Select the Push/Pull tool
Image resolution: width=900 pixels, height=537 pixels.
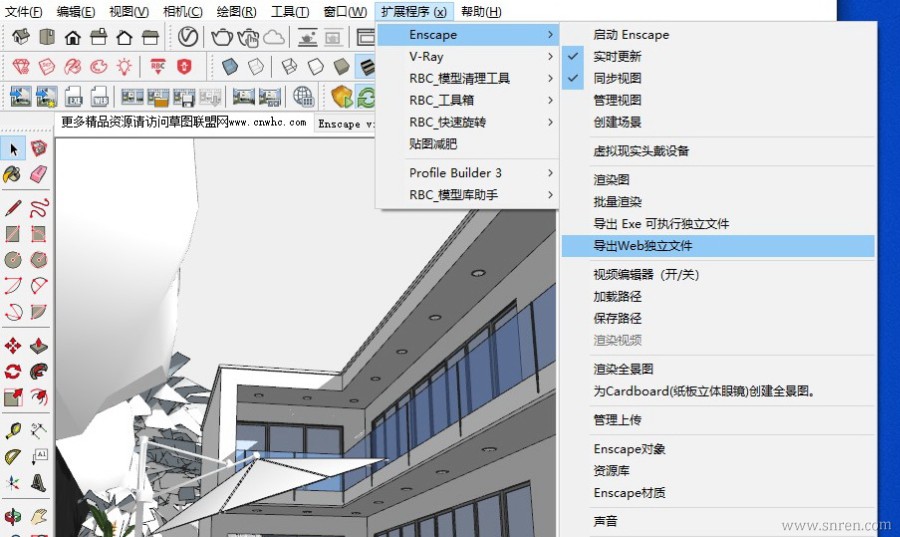[x=38, y=345]
